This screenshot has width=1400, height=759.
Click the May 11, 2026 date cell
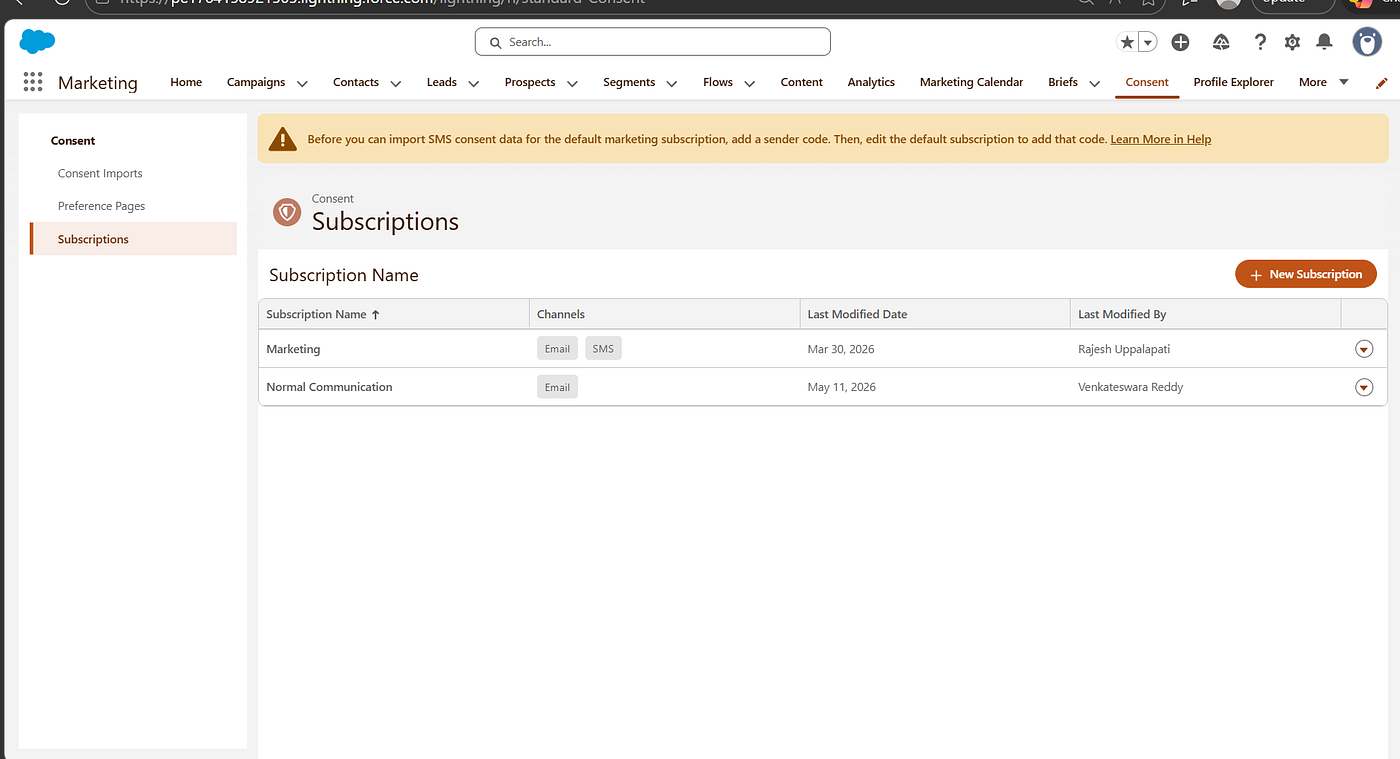842,387
